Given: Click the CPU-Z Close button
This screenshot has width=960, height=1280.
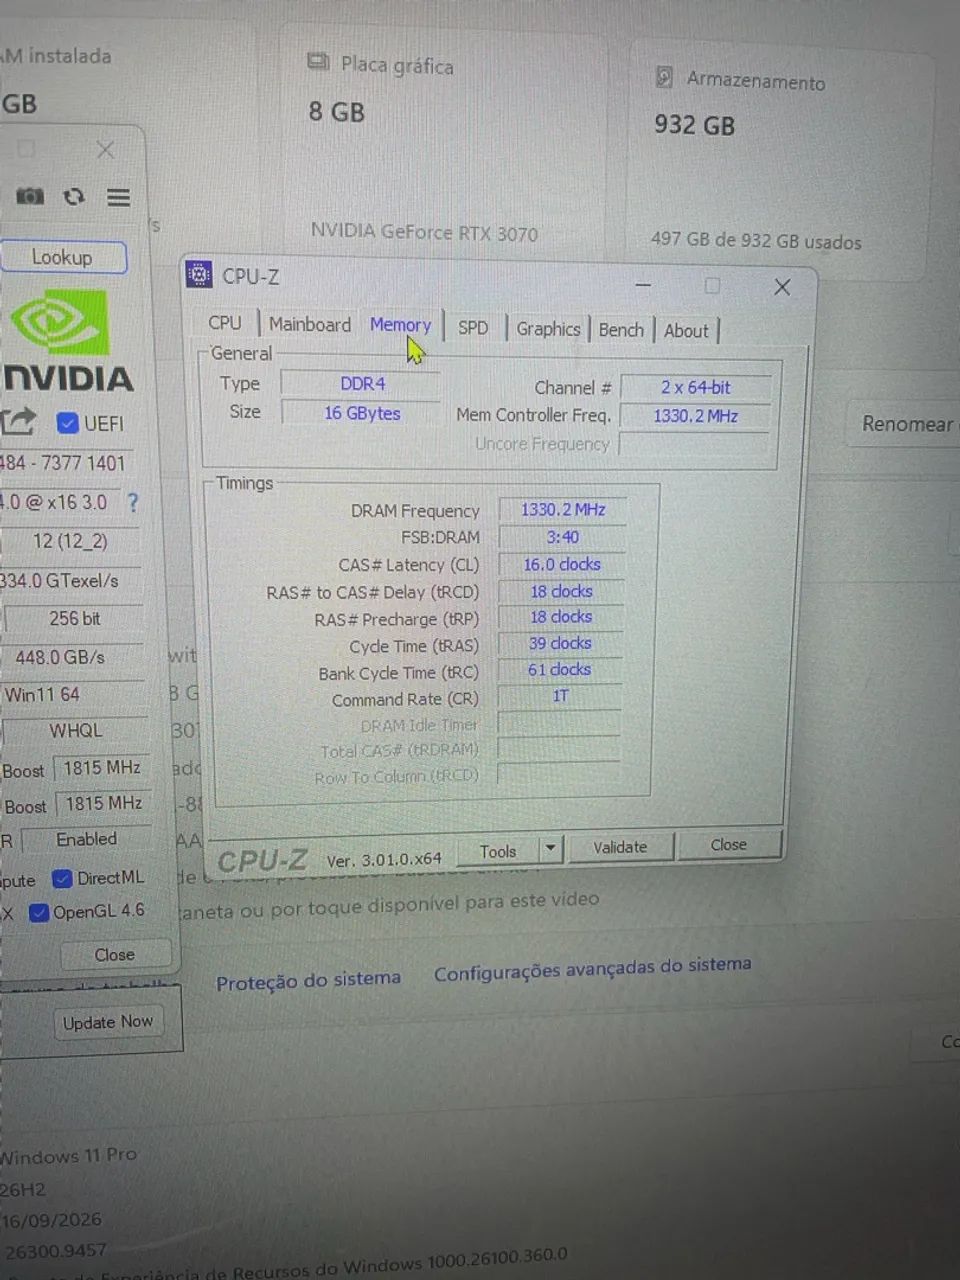Looking at the screenshot, I should tap(728, 845).
